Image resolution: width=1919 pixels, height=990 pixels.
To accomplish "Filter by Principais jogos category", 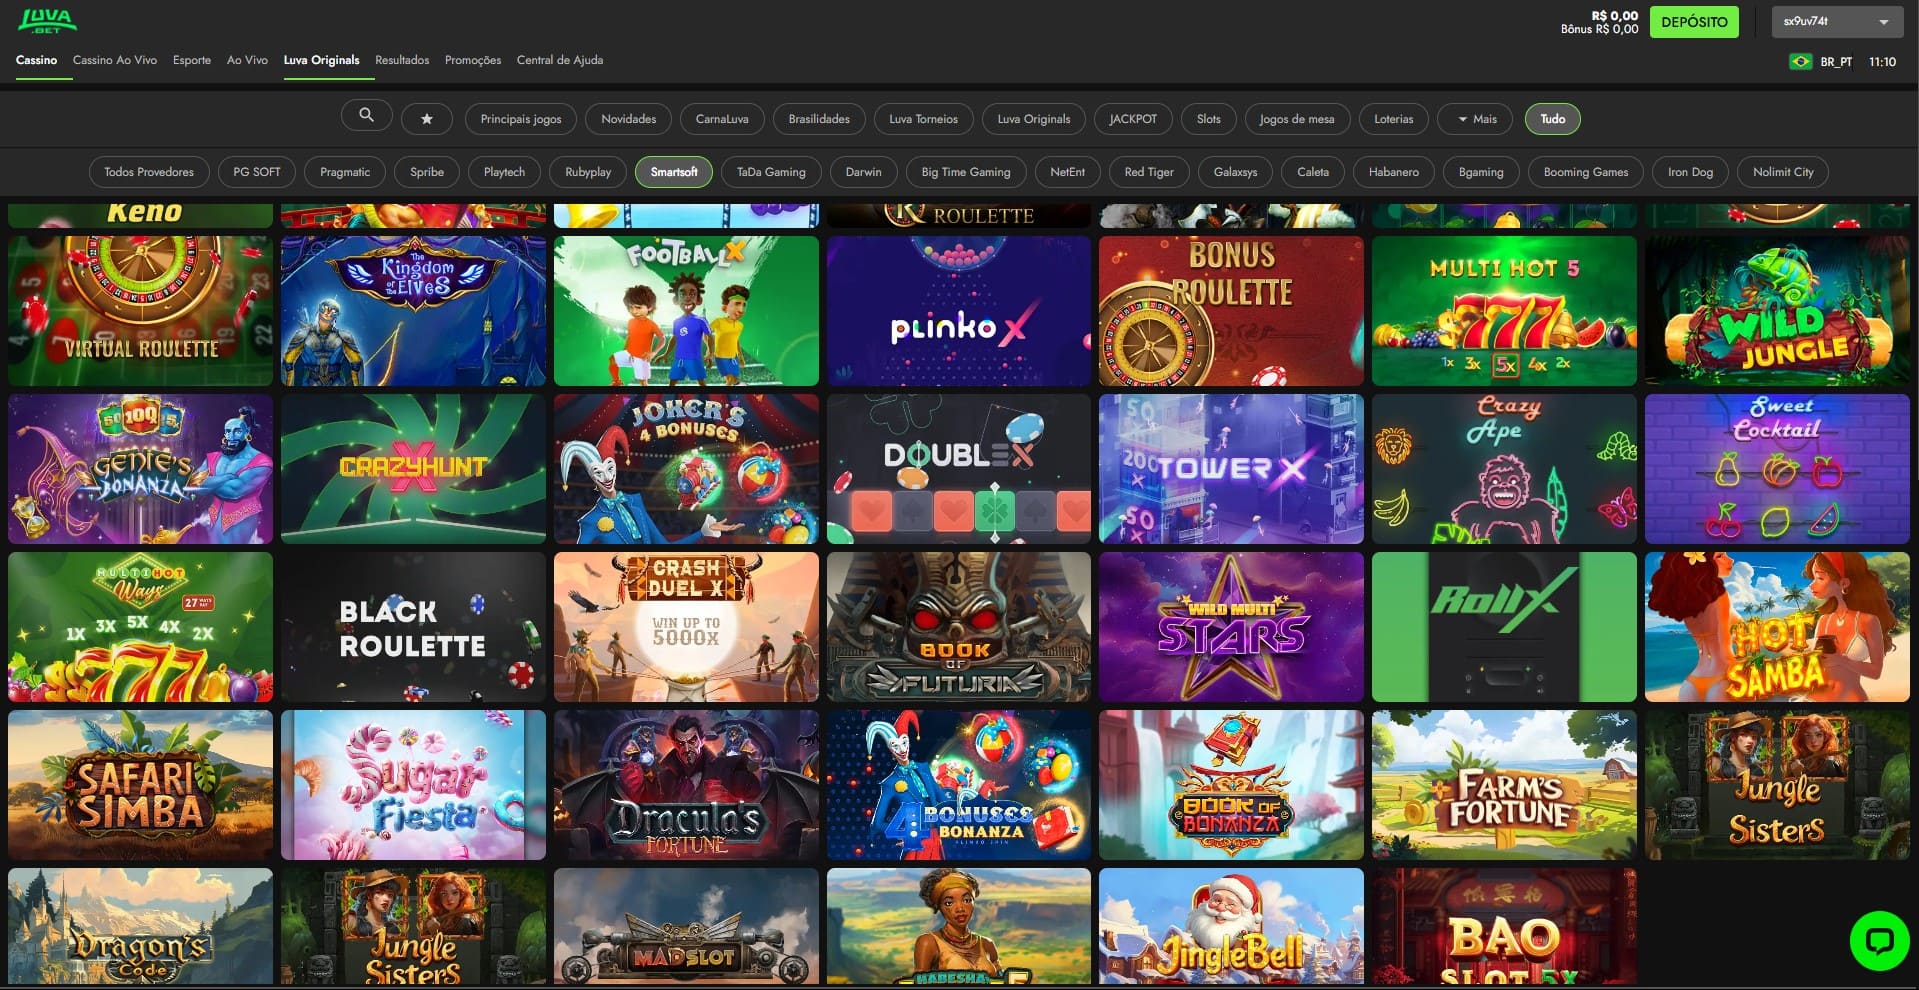I will point(521,119).
